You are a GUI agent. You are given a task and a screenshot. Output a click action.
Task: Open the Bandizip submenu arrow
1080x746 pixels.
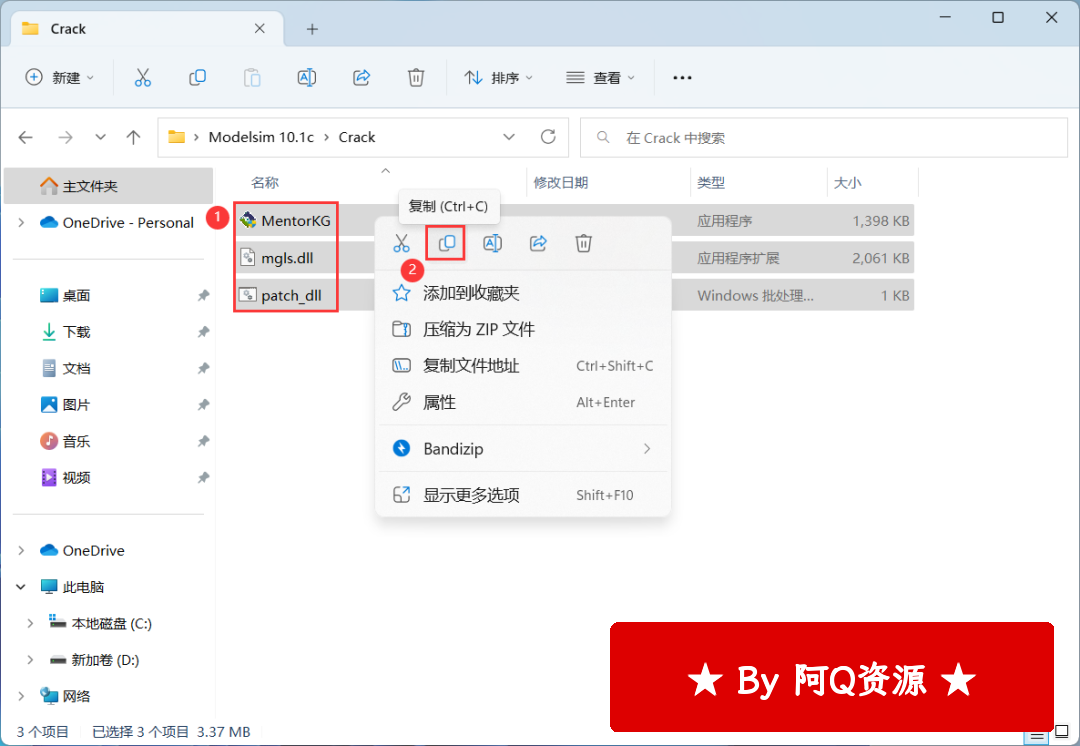647,449
